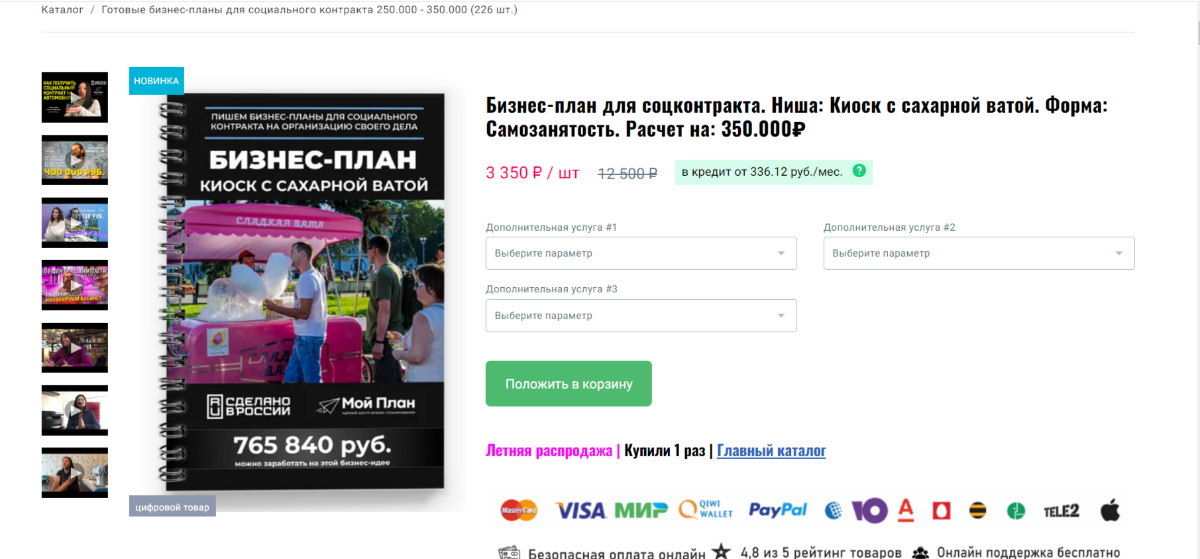Click the VISA payment logo
Image resolution: width=1200 pixels, height=559 pixels.
(580, 511)
